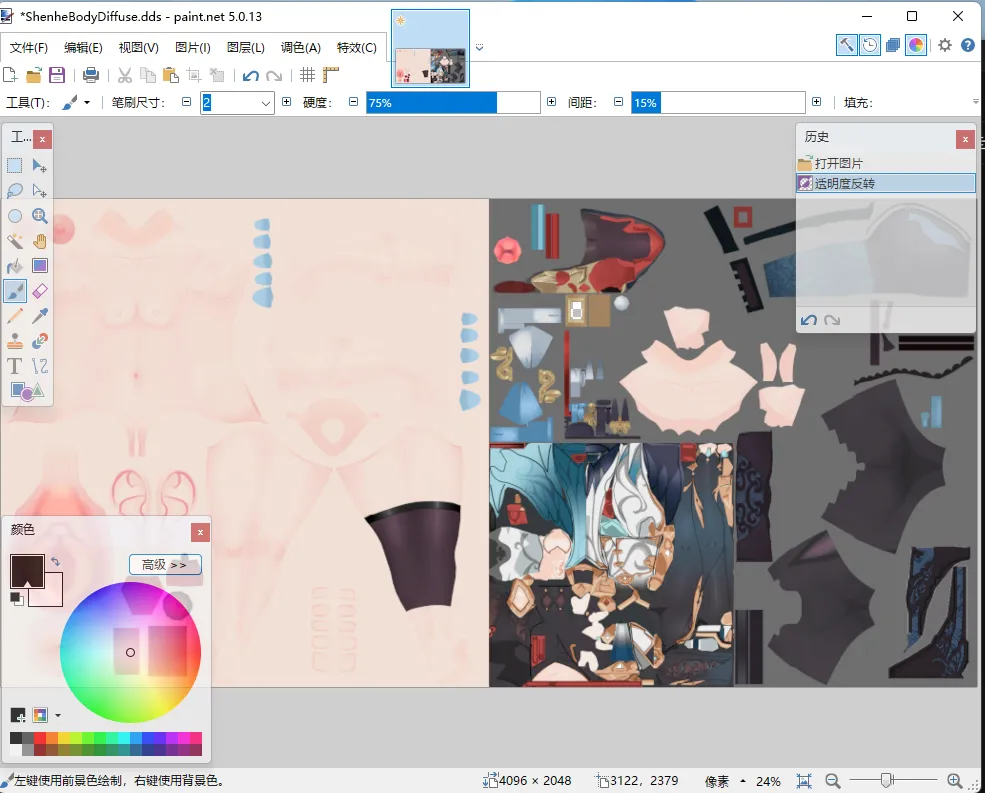Open Help with the question mark icon
The width and height of the screenshot is (985, 793).
(968, 45)
